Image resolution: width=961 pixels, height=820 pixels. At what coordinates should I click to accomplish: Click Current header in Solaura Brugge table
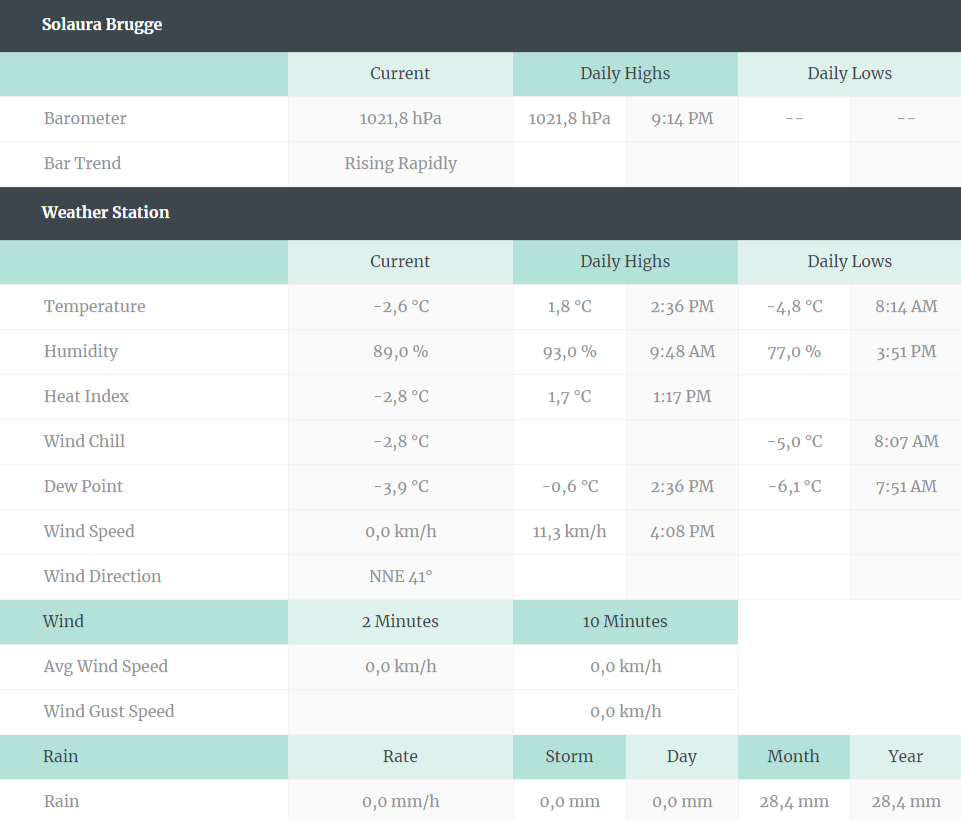(400, 74)
